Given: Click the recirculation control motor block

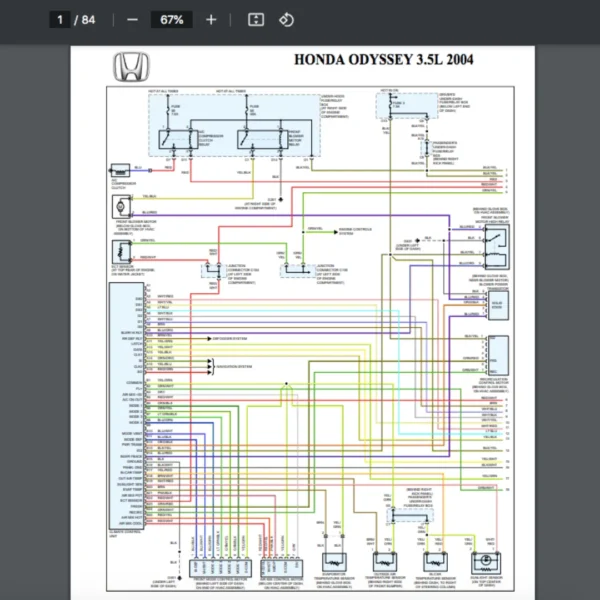Looking at the screenshot, I should (497, 352).
